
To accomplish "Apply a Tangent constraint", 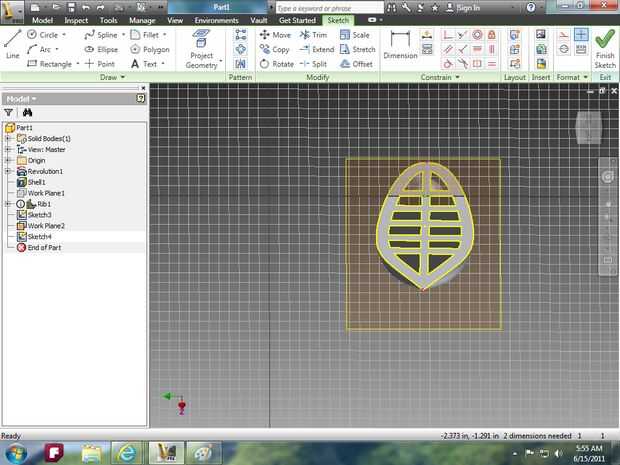I will (x=448, y=64).
